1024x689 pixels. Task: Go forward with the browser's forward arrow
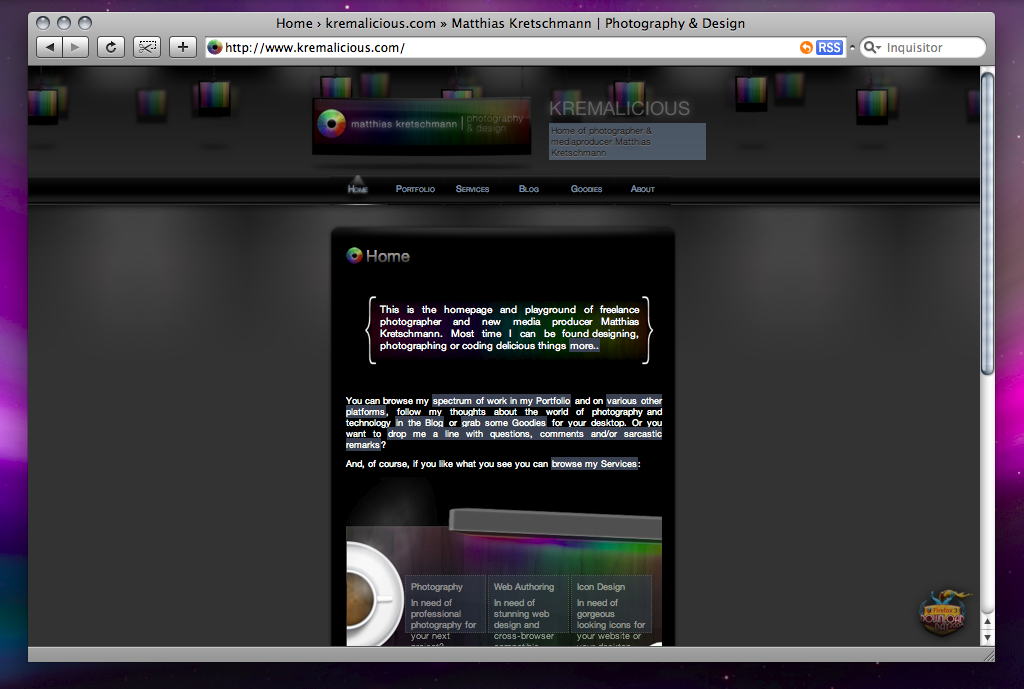click(x=76, y=47)
